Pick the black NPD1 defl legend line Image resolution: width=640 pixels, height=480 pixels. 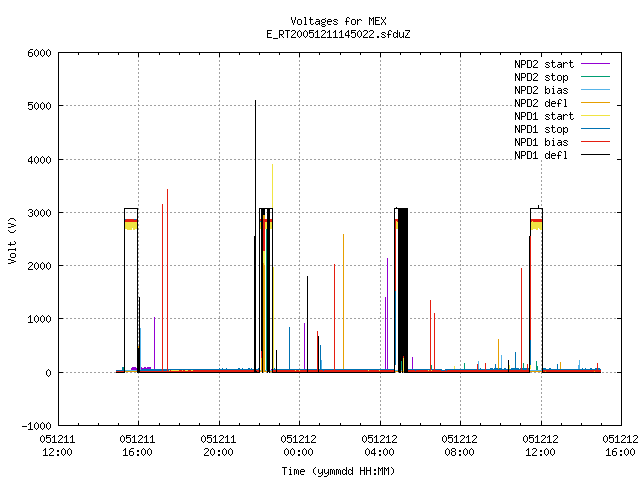(x=595, y=155)
